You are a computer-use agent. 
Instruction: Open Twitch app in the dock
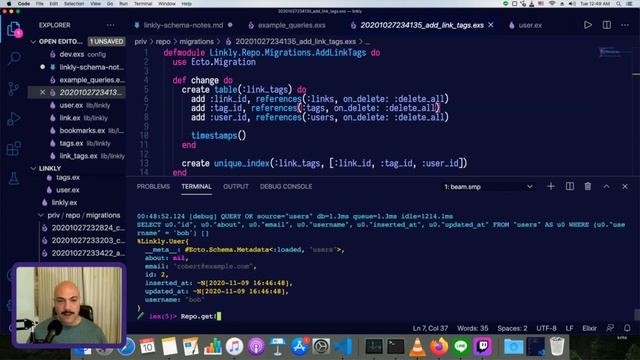coord(482,347)
